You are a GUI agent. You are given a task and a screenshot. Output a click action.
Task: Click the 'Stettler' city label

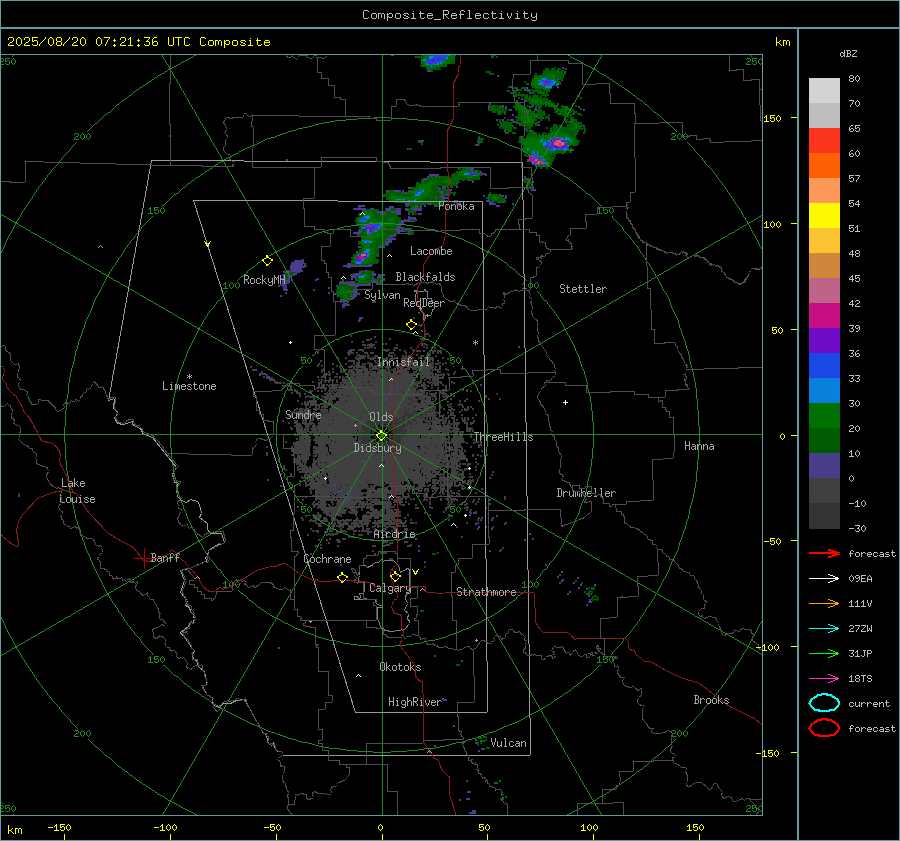pos(583,289)
